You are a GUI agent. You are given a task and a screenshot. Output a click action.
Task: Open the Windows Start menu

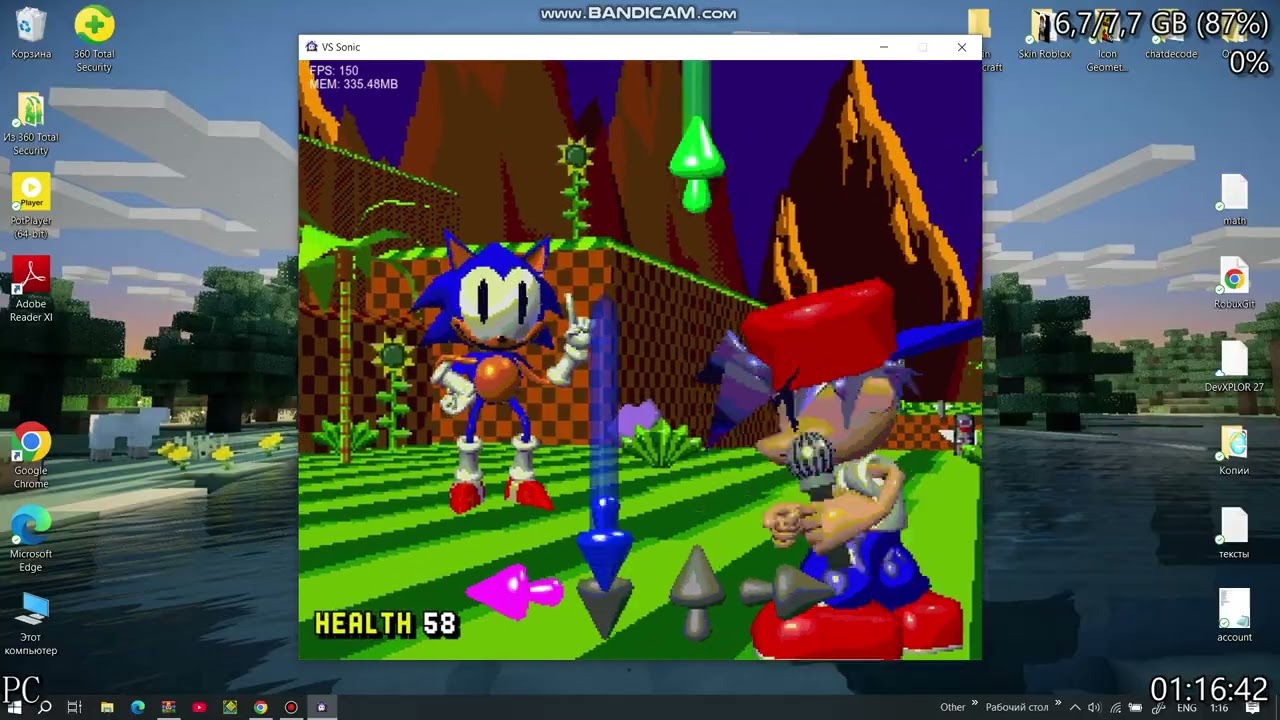[x=14, y=707]
